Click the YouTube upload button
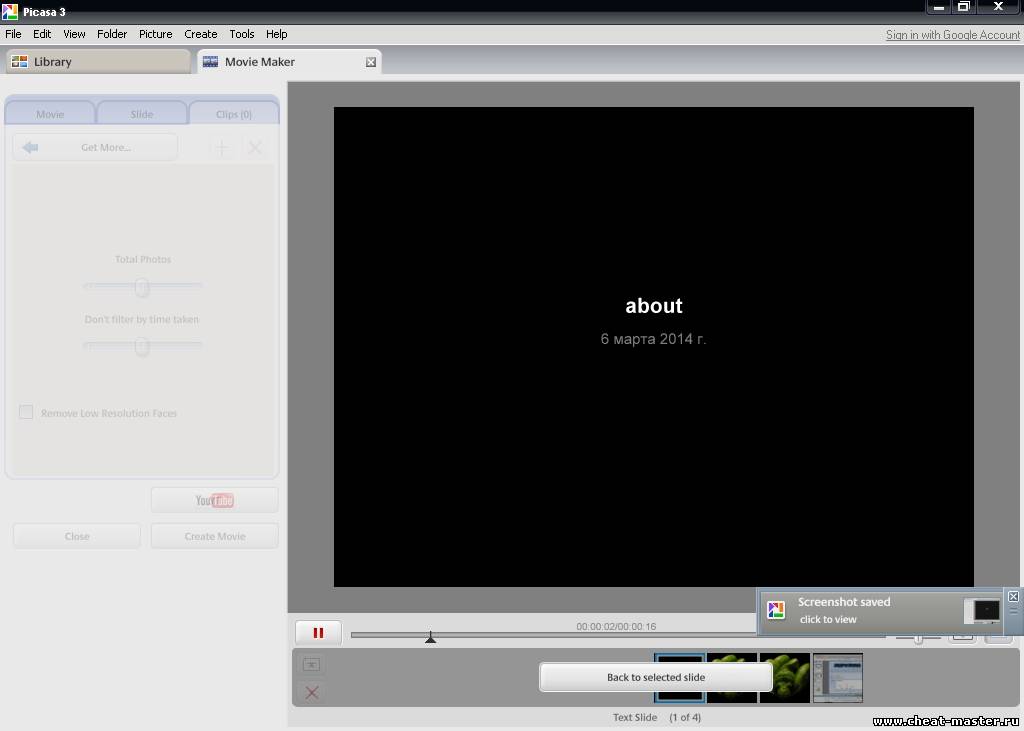 coord(214,500)
